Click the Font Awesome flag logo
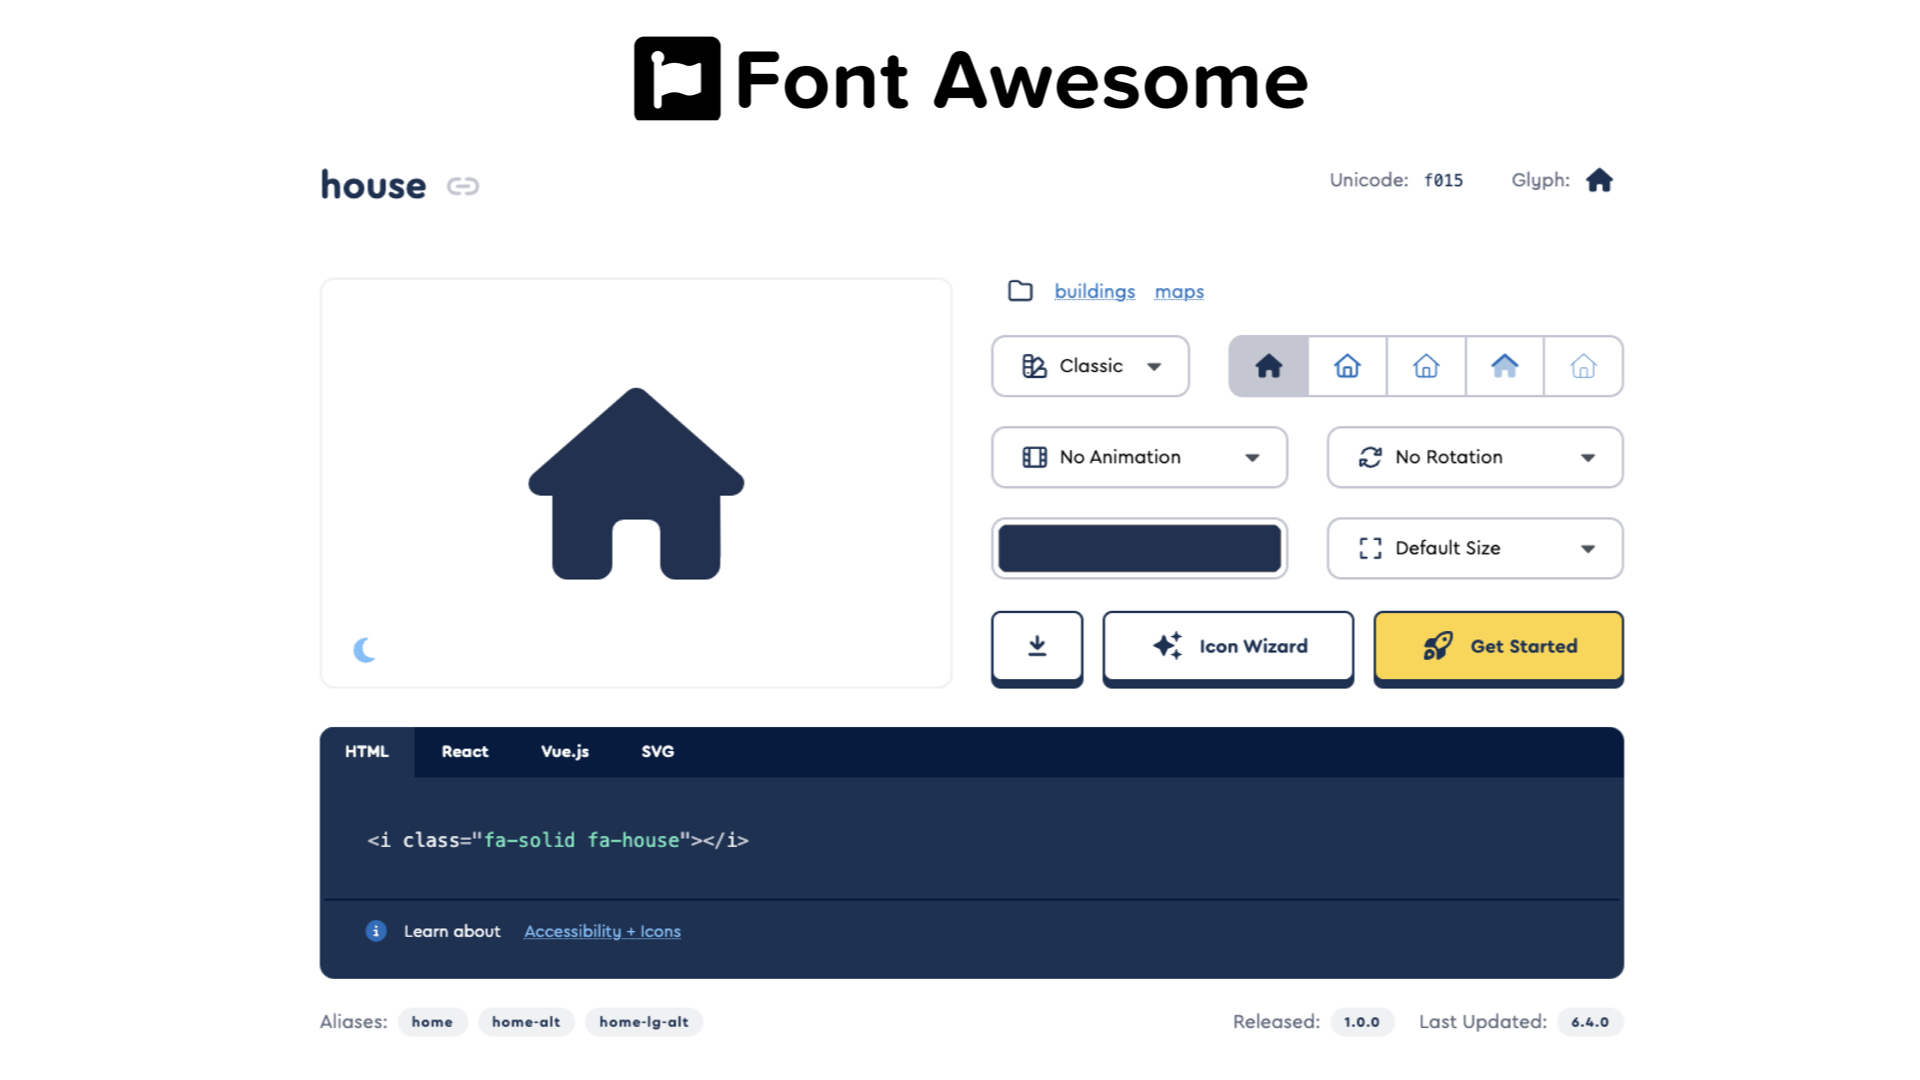This screenshot has width=1920, height=1080. (677, 79)
